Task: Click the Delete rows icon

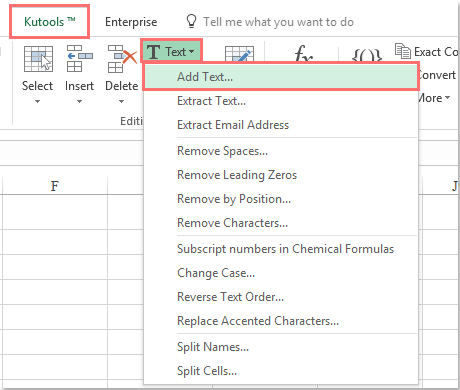Action: pos(122,59)
